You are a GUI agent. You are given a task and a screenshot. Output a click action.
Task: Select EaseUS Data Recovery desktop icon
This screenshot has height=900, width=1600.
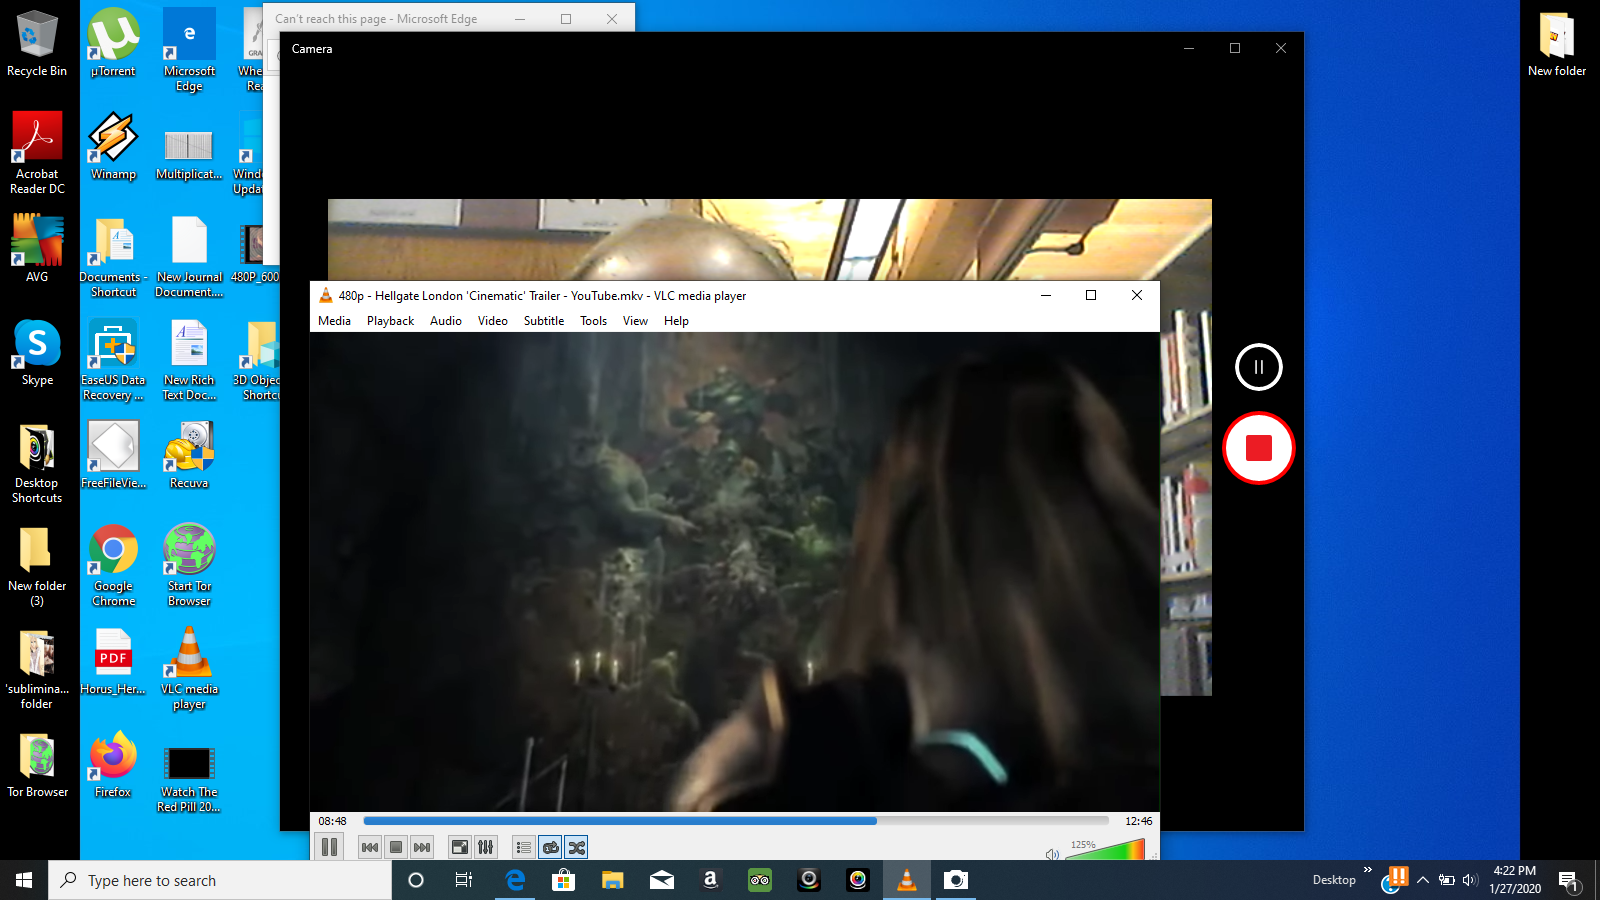tap(113, 359)
